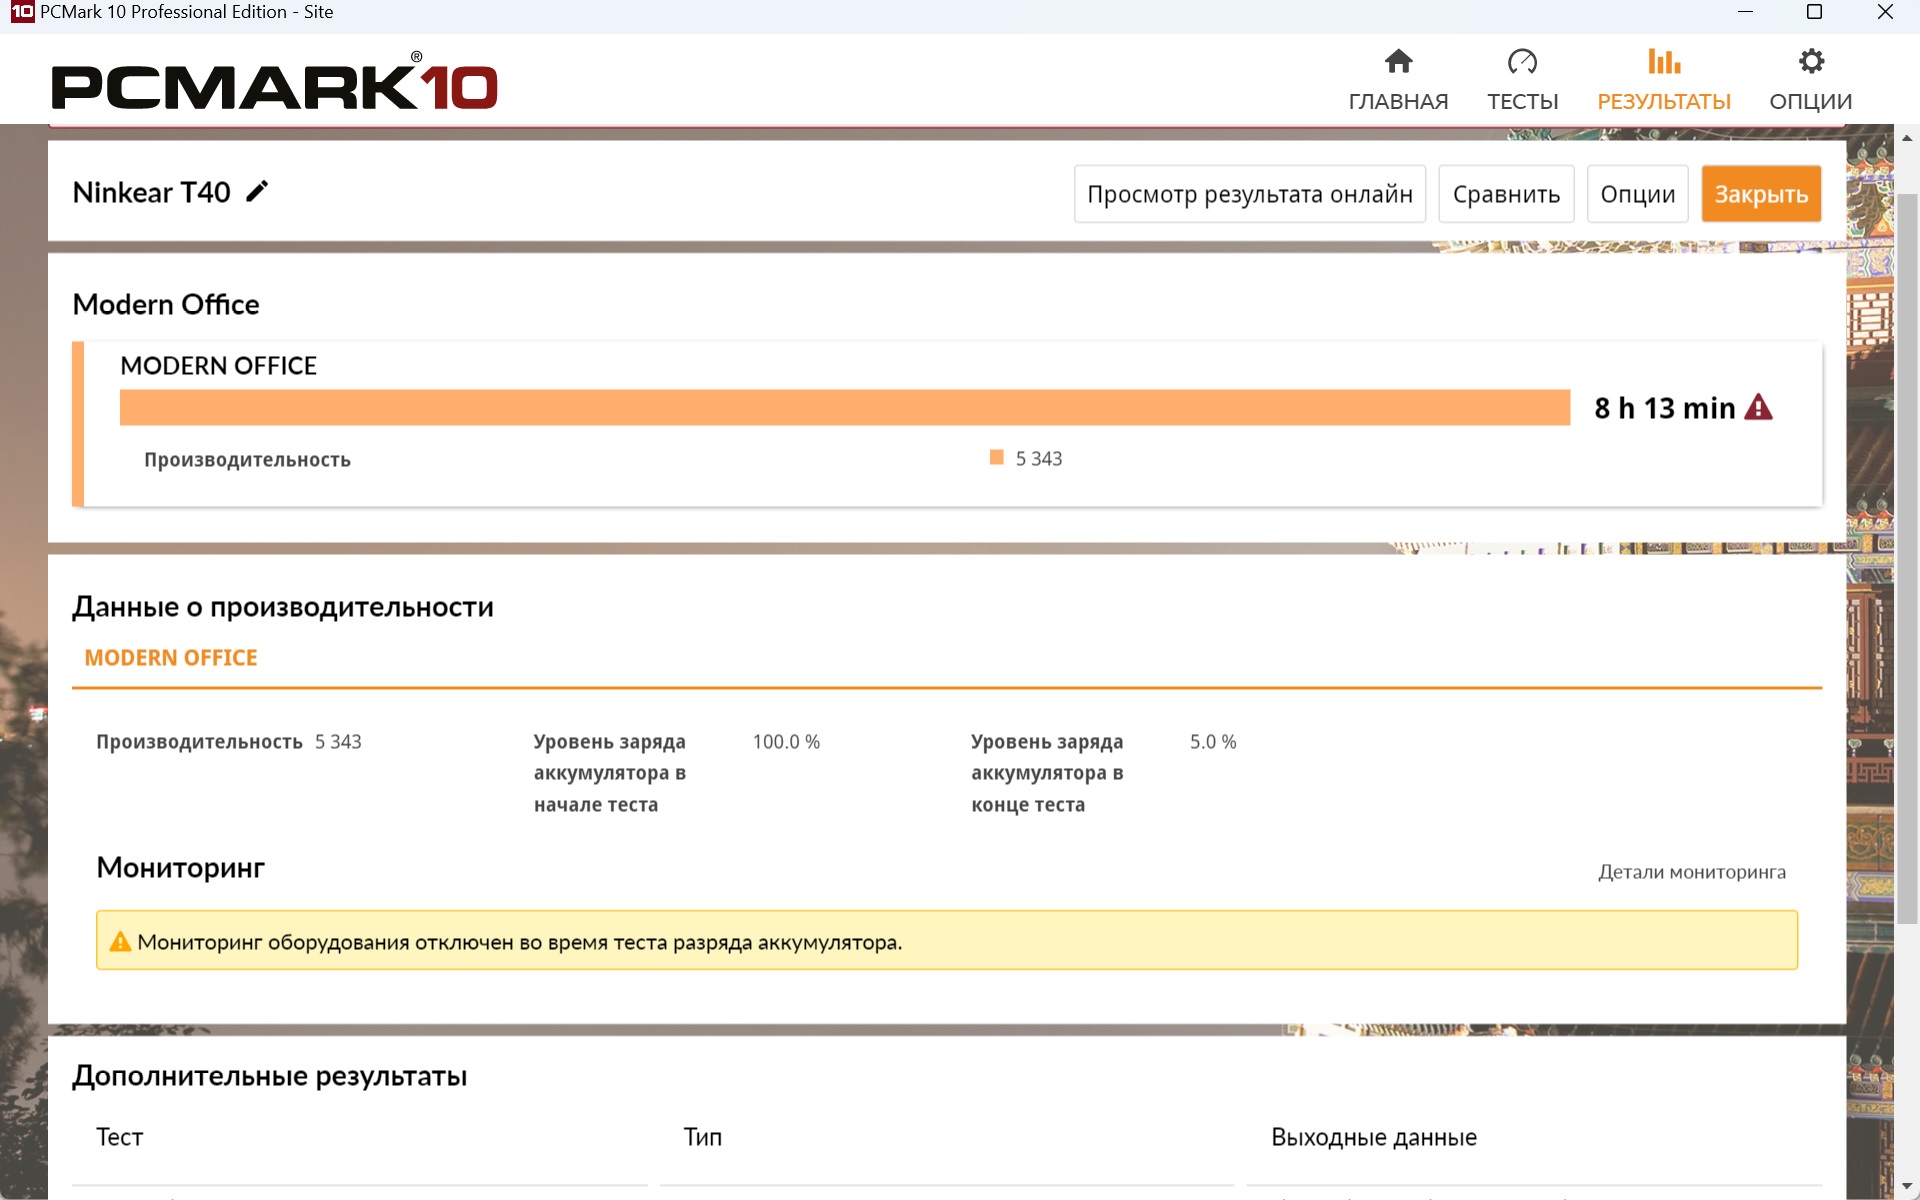The width and height of the screenshot is (1920, 1200).
Task: Click the bar chart Результаты icon
Action: (1663, 62)
